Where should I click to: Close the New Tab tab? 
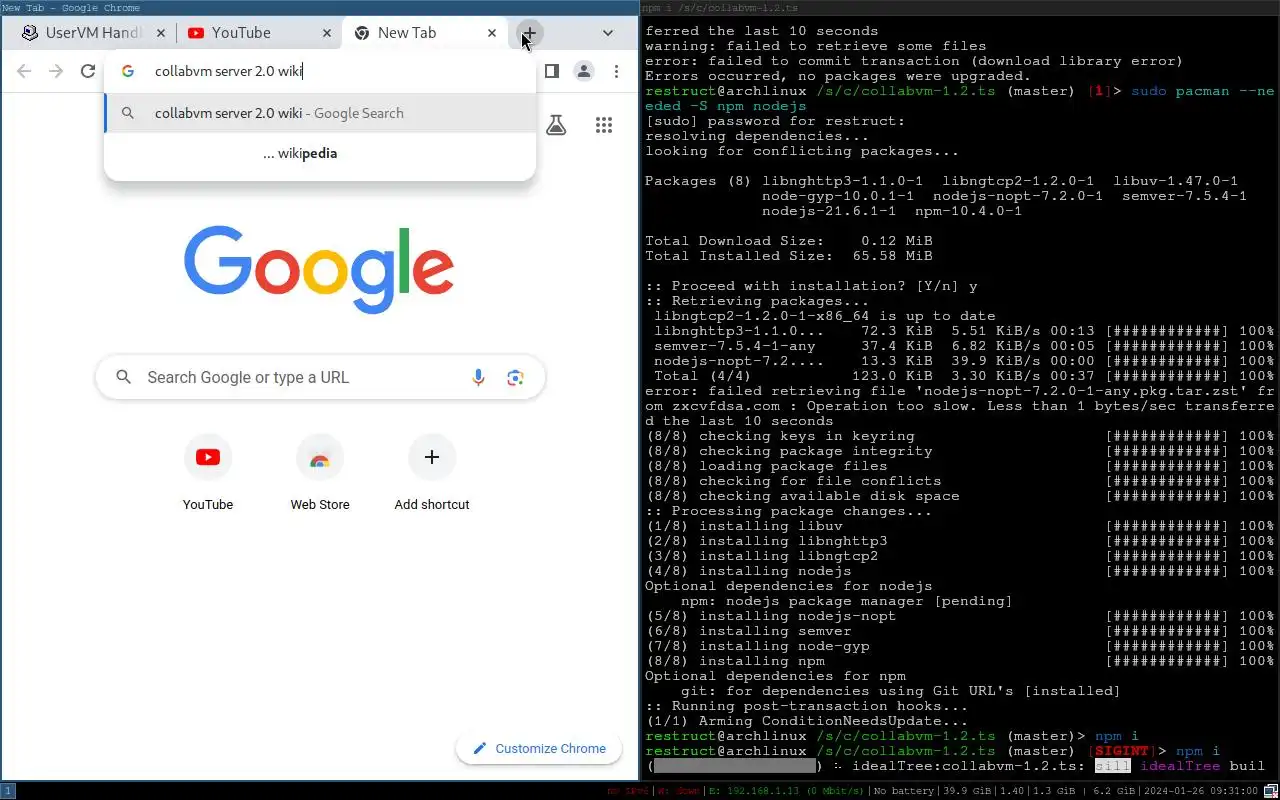[491, 33]
